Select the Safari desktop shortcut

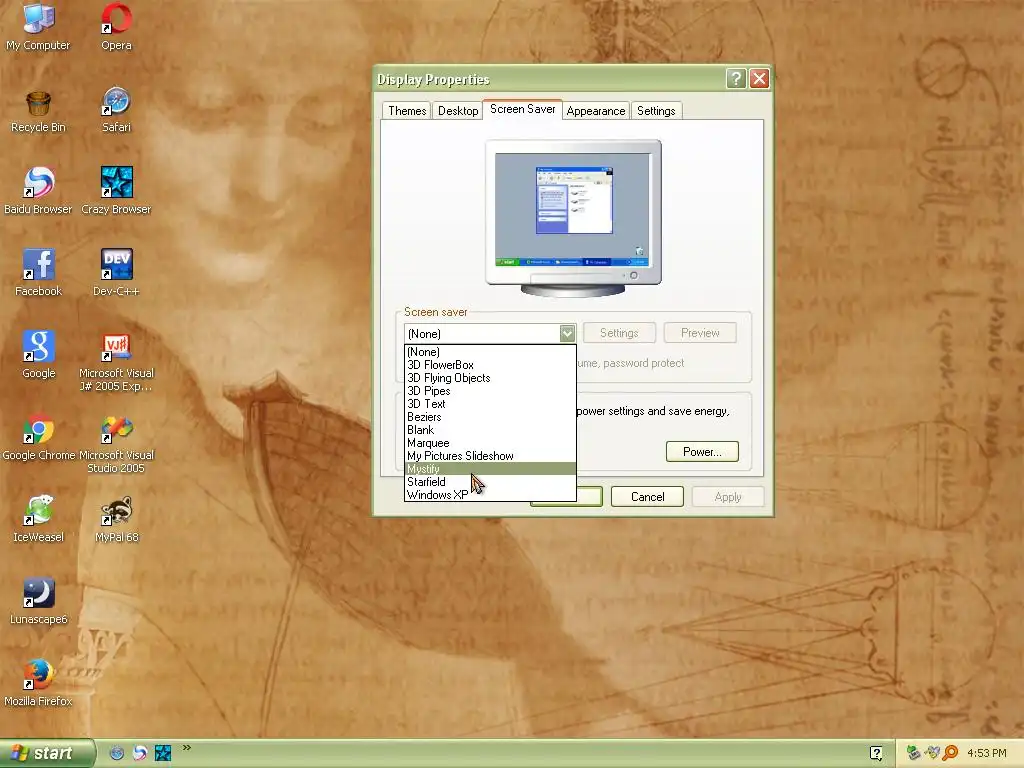[x=116, y=110]
